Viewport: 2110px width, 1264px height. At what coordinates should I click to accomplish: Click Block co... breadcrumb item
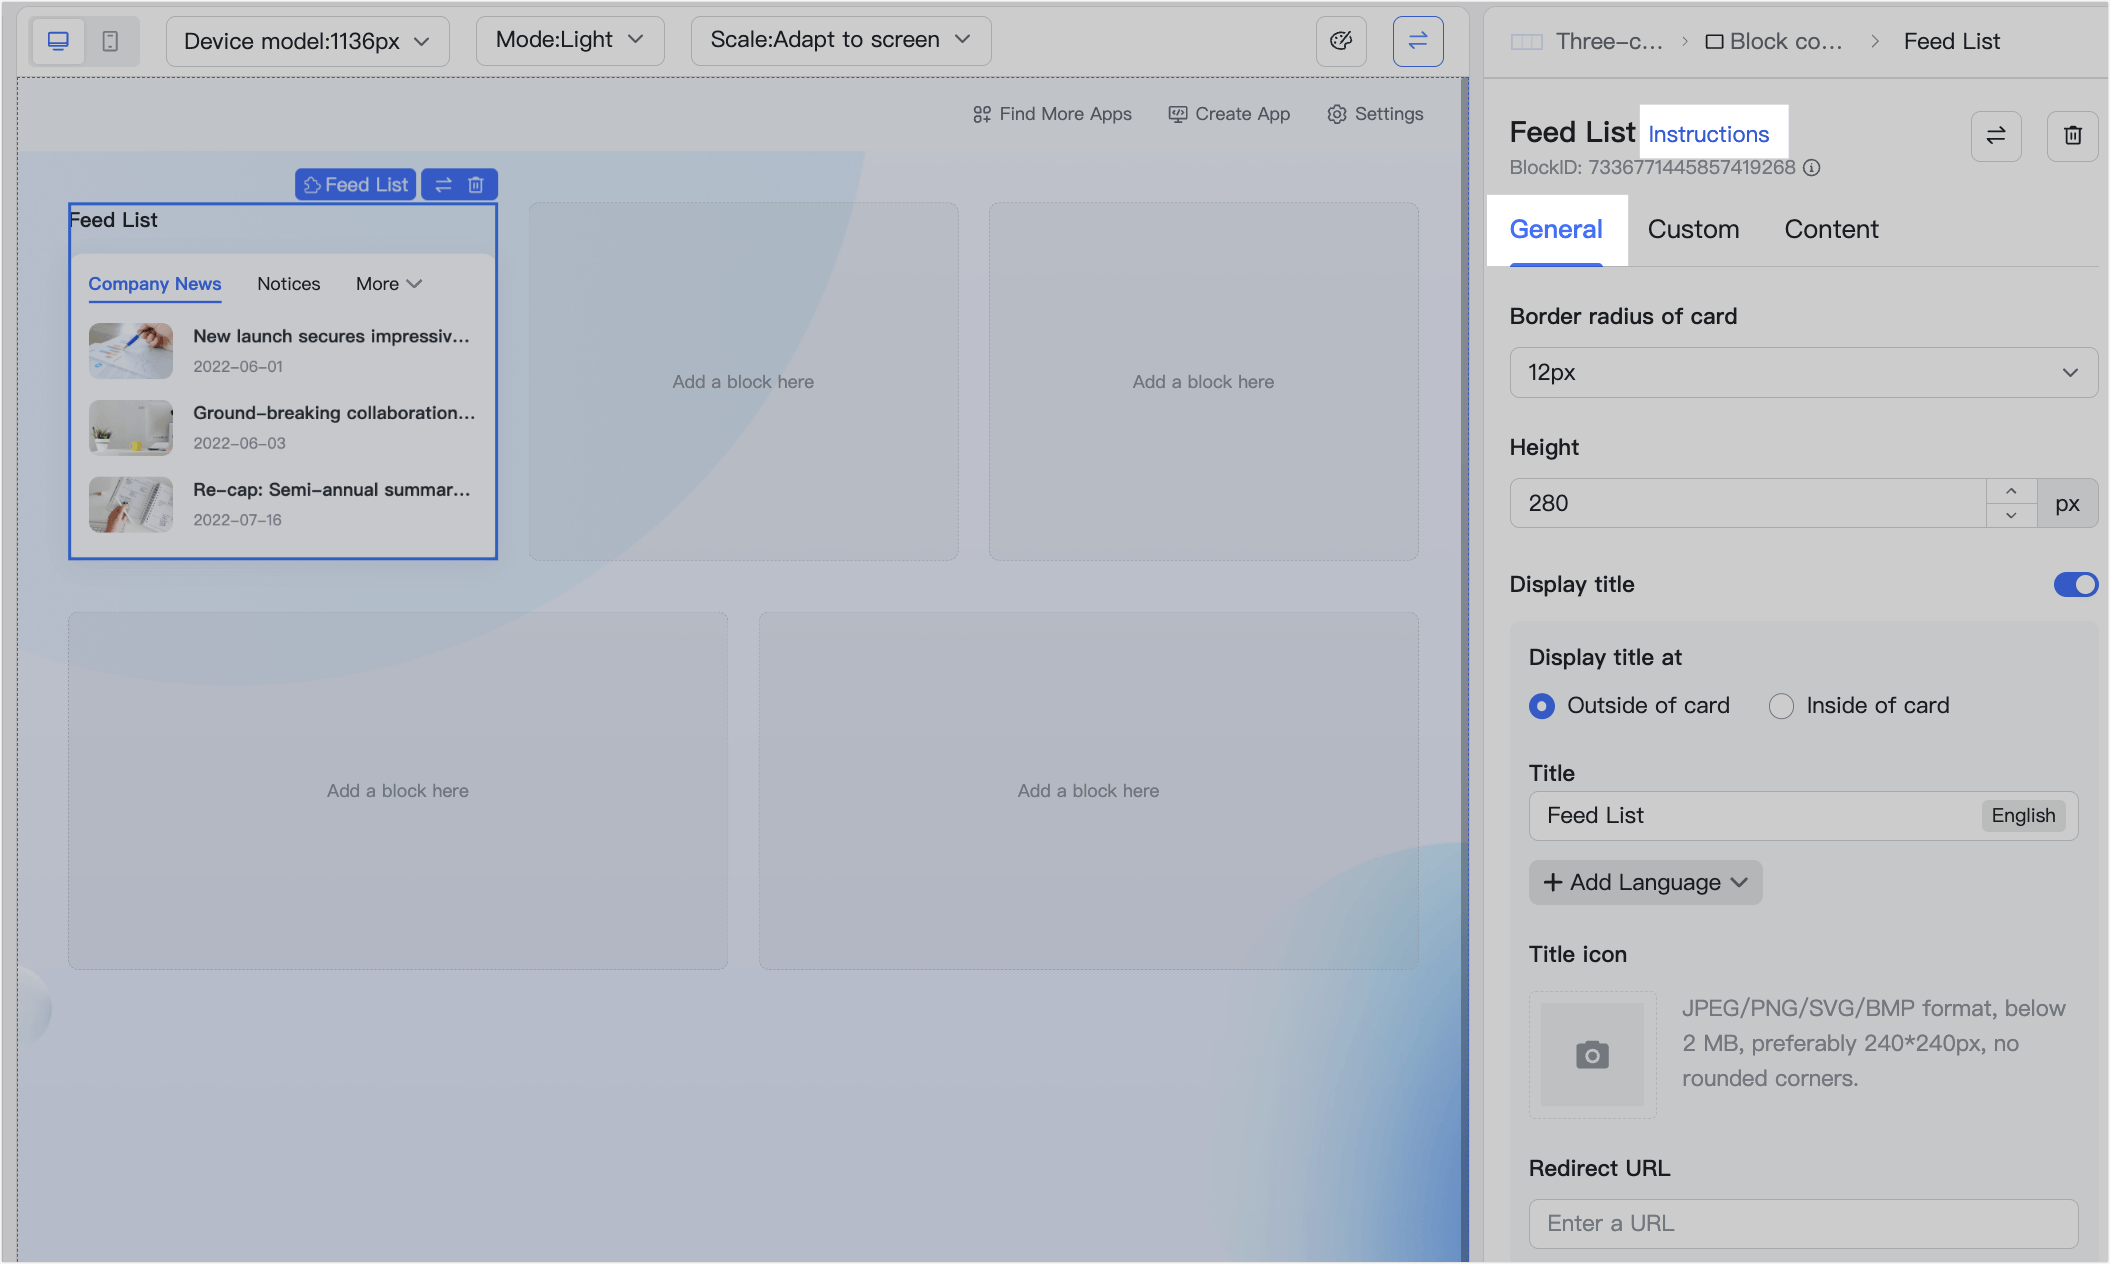1773,41
